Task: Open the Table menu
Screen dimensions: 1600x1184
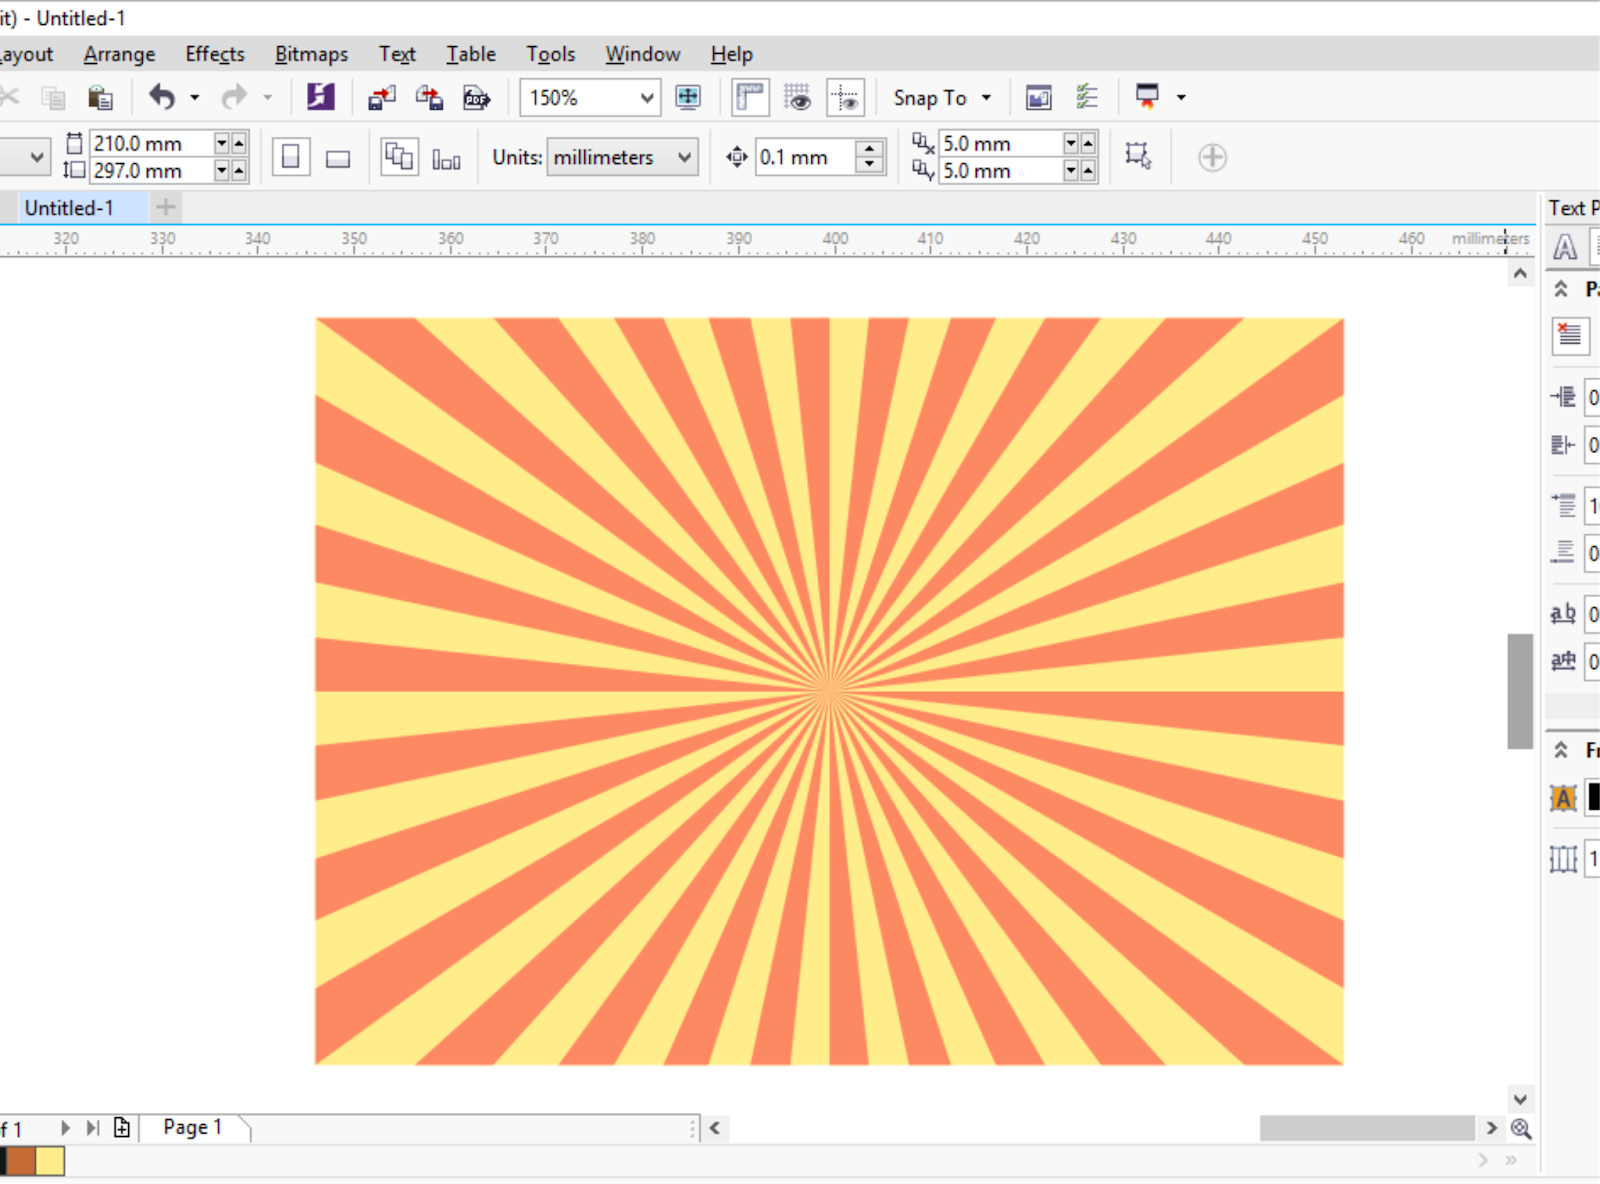Action: tap(471, 54)
